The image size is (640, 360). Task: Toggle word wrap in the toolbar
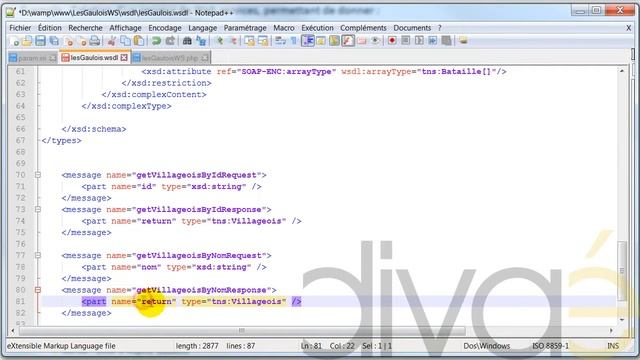coord(280,40)
